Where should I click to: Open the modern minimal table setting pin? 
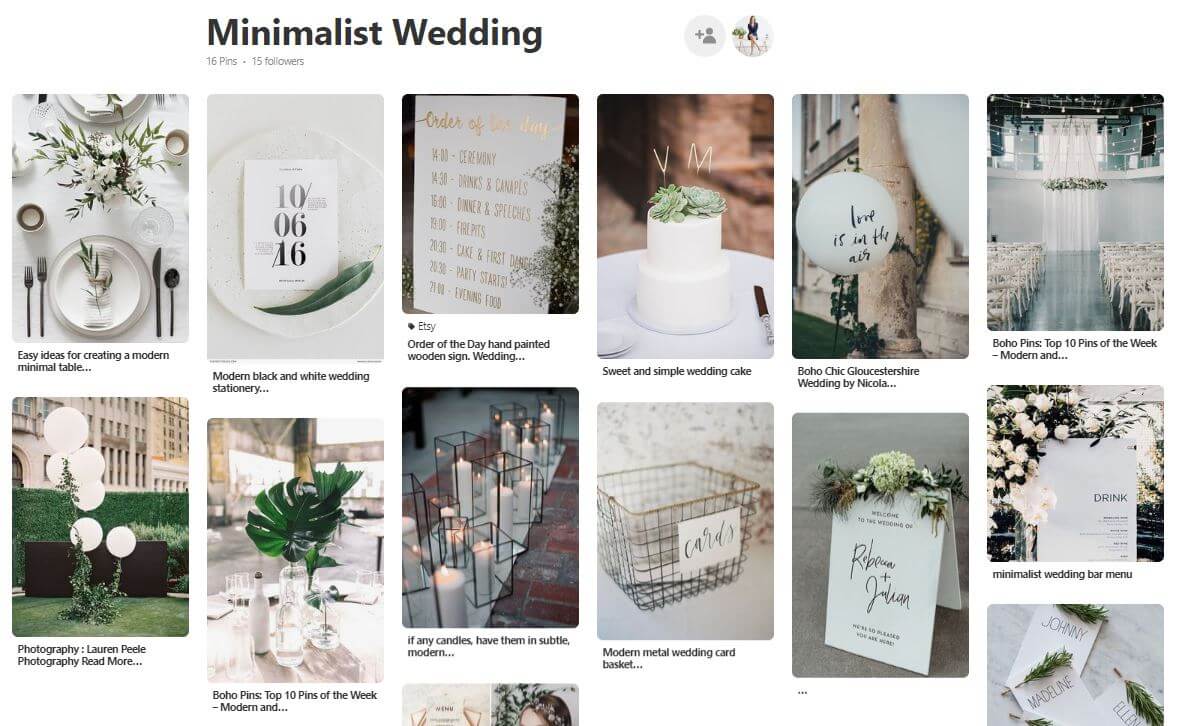pyautogui.click(x=101, y=218)
